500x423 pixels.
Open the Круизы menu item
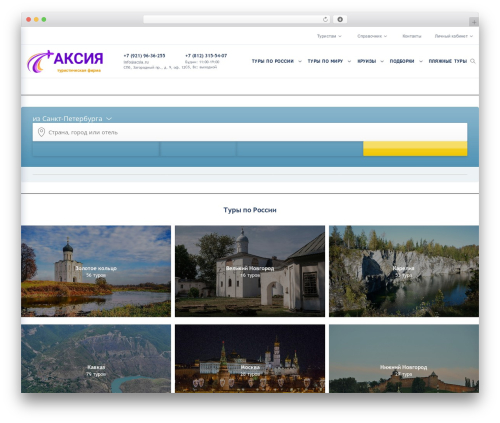367,61
